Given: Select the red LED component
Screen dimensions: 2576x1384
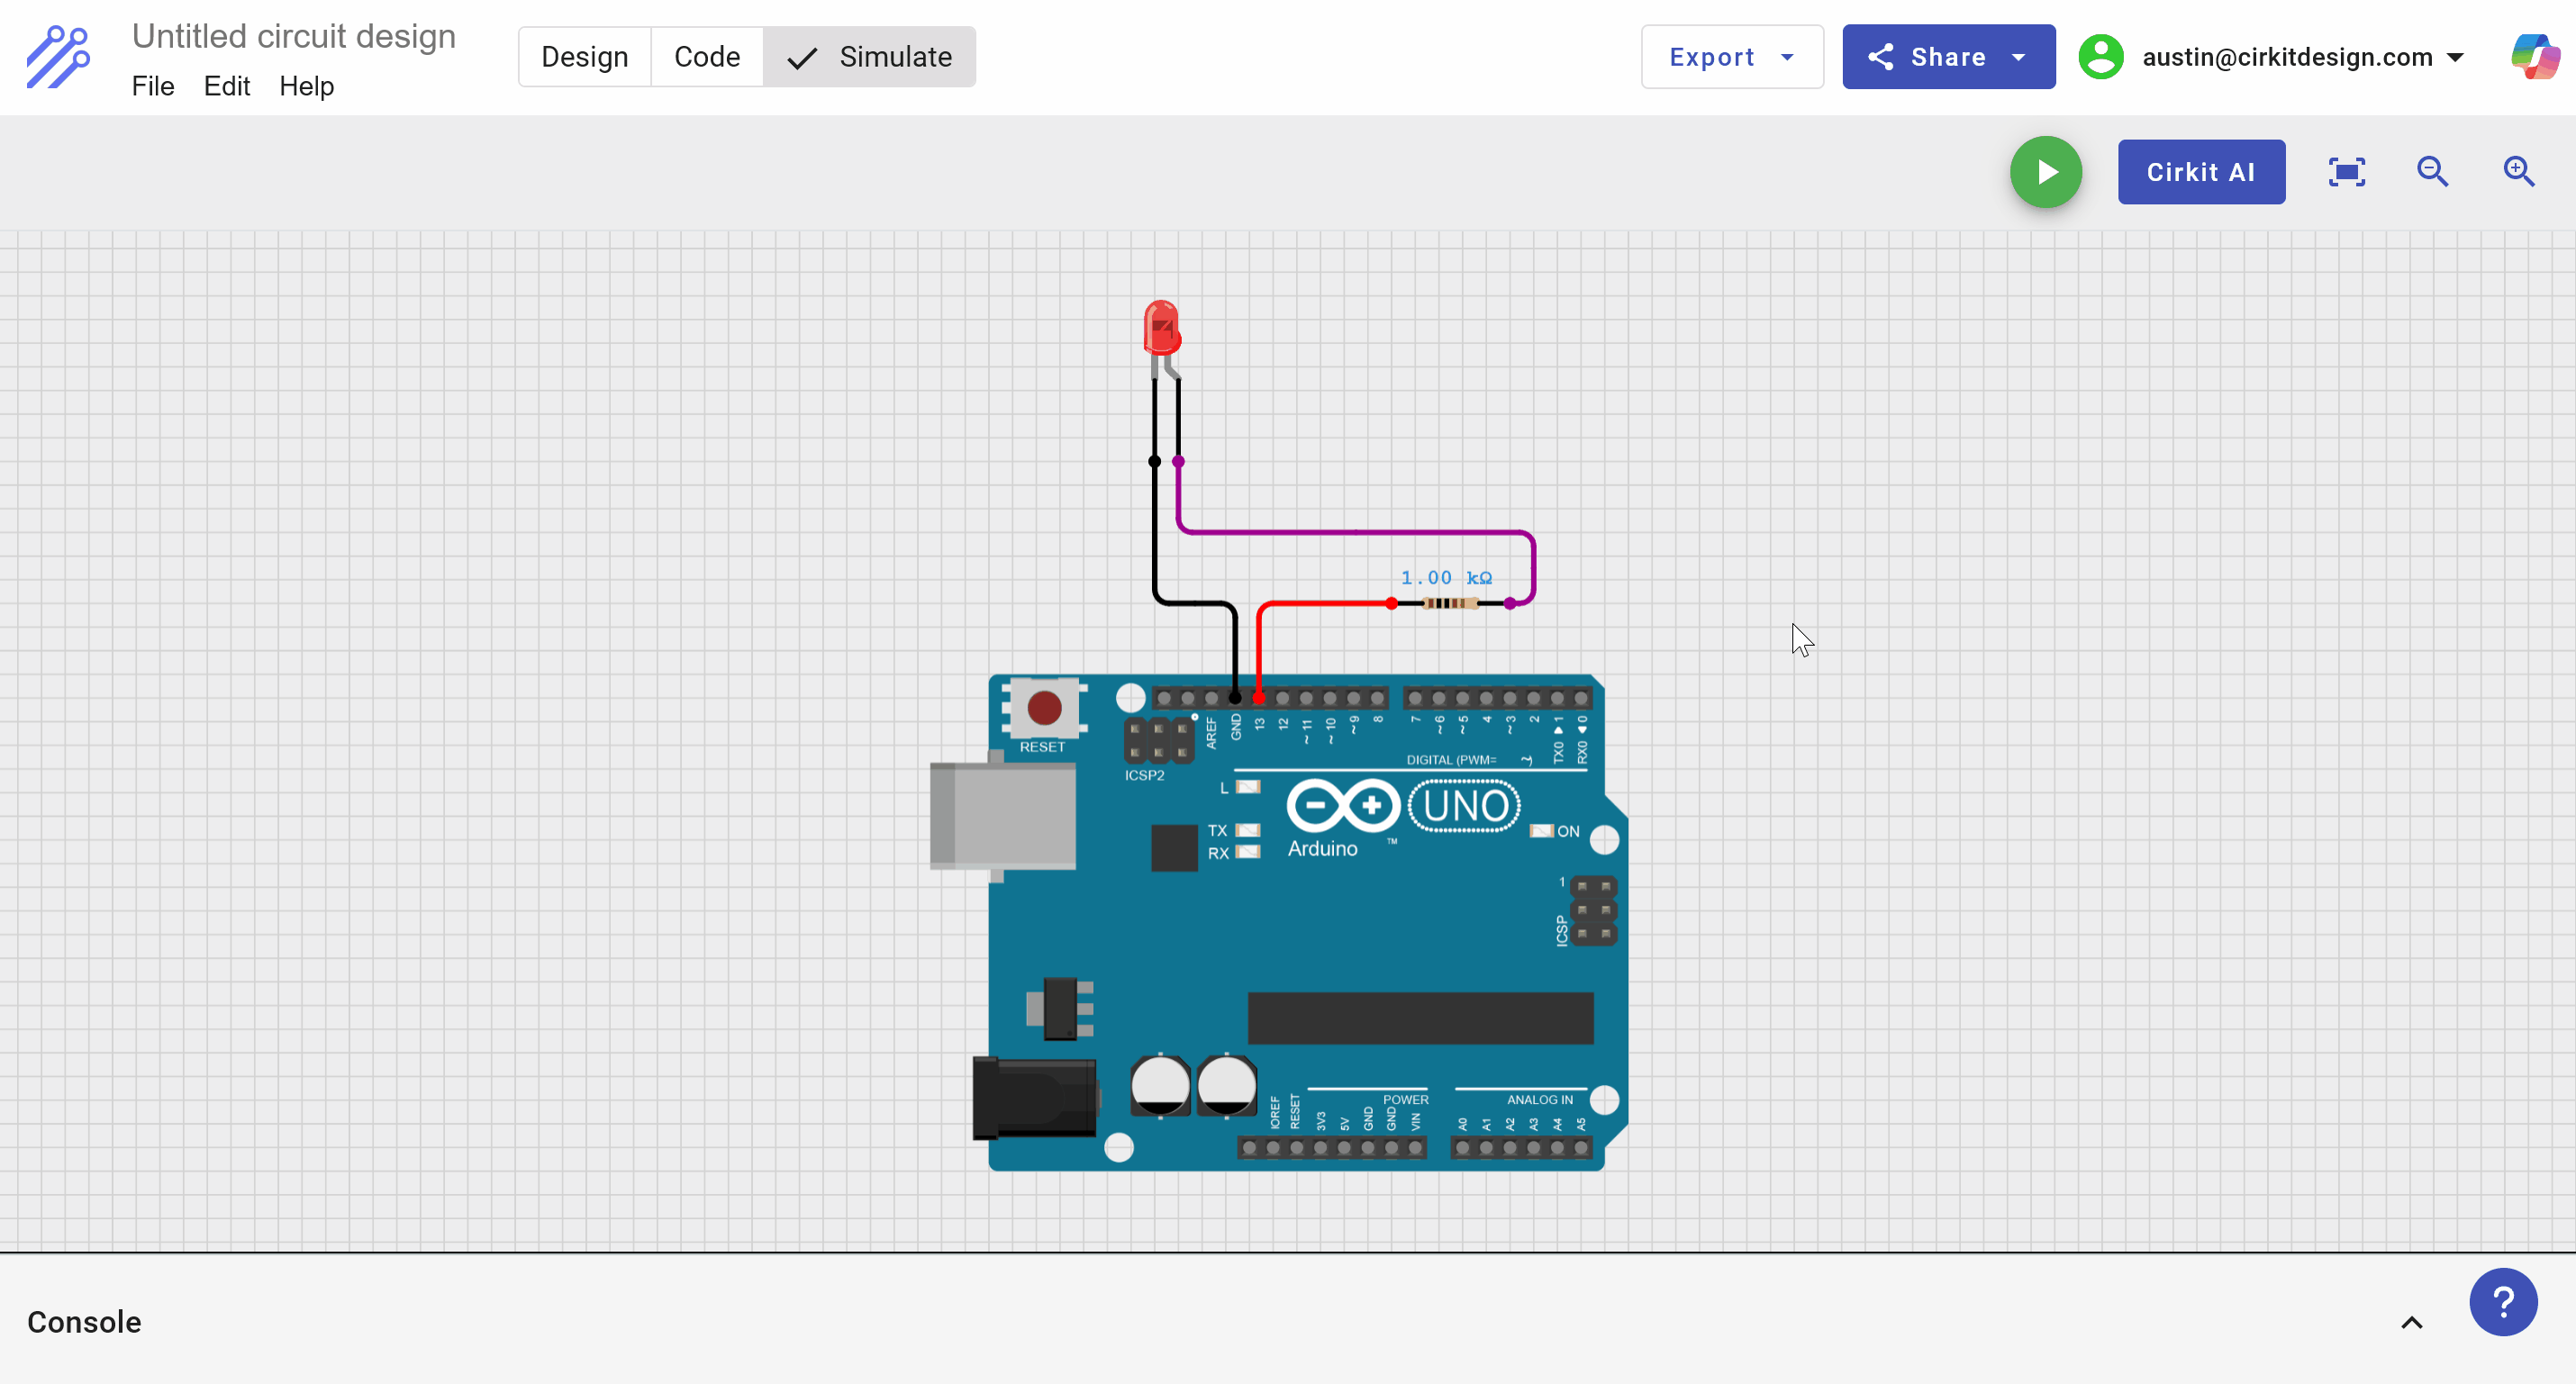Looking at the screenshot, I should coord(1162,330).
